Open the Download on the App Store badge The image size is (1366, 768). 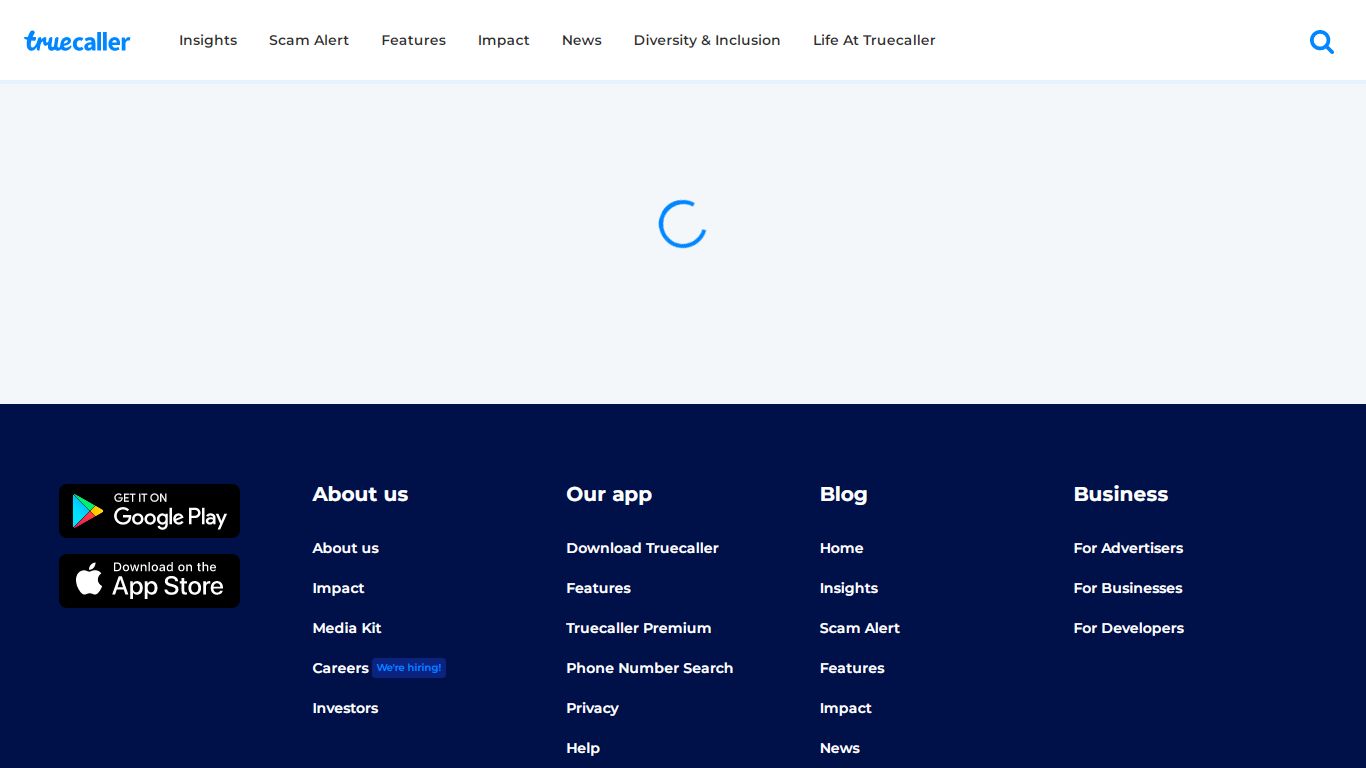(149, 581)
